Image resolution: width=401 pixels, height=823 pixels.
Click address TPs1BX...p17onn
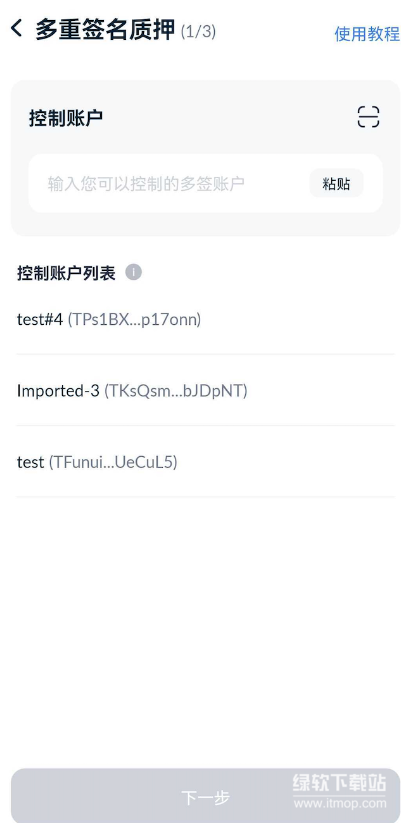point(134,319)
